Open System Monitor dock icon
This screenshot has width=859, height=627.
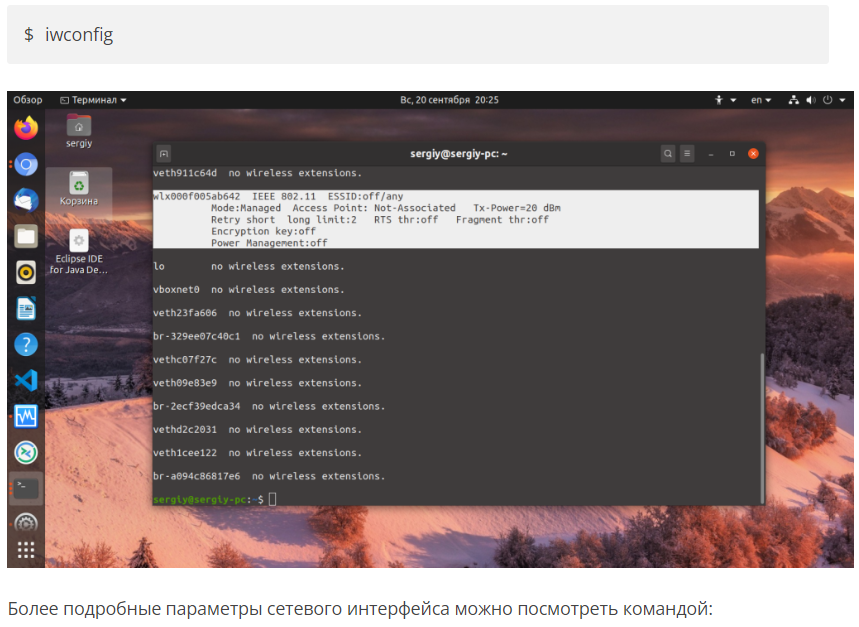coord(26,417)
